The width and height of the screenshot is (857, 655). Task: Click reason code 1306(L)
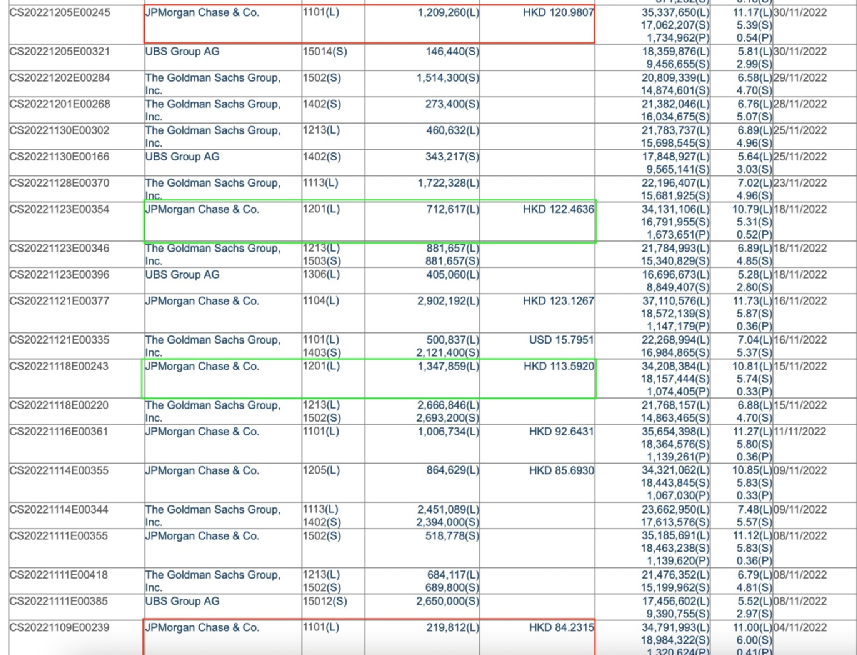[x=321, y=274]
